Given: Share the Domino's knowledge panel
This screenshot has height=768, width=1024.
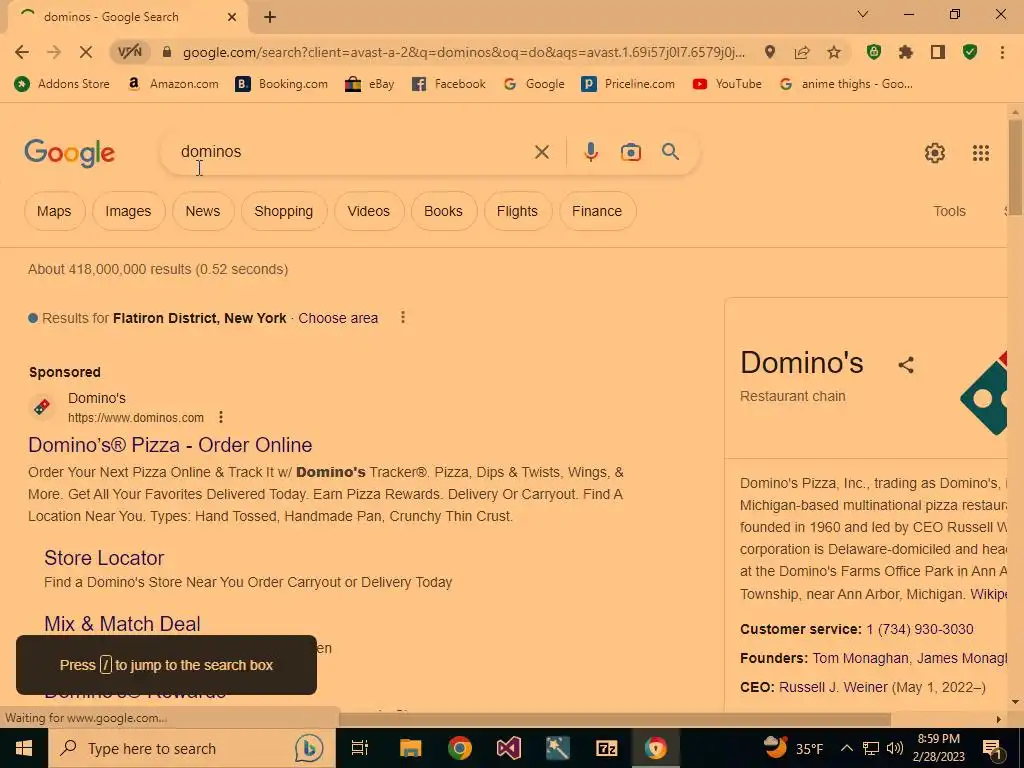Looking at the screenshot, I should coord(906,364).
